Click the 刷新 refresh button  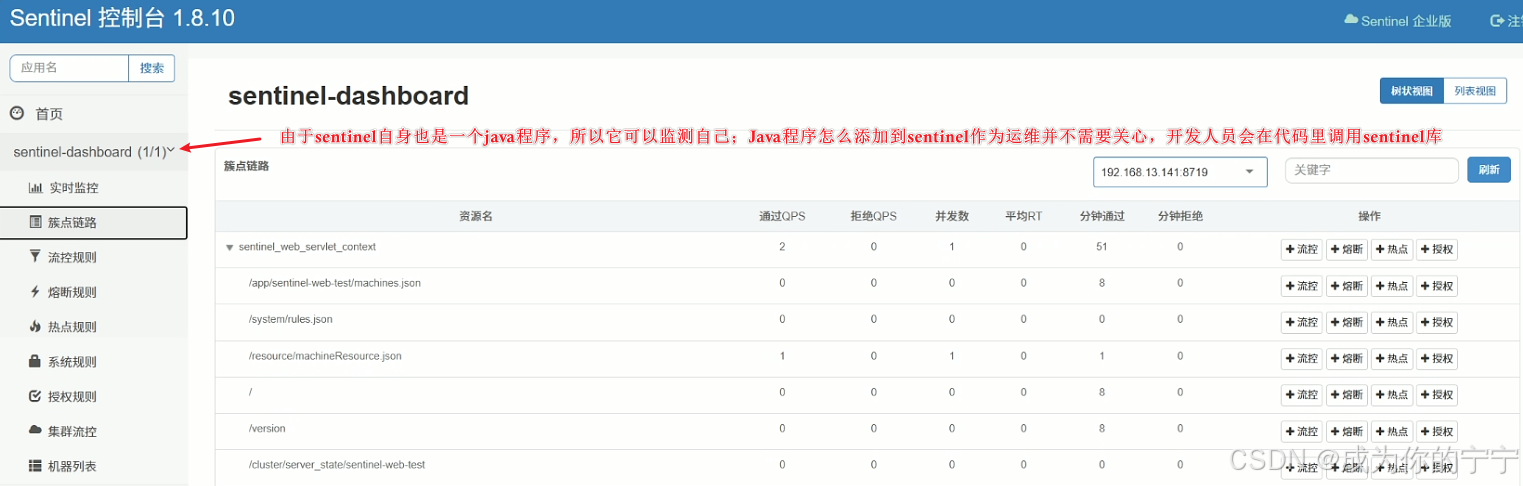pyautogui.click(x=1488, y=170)
